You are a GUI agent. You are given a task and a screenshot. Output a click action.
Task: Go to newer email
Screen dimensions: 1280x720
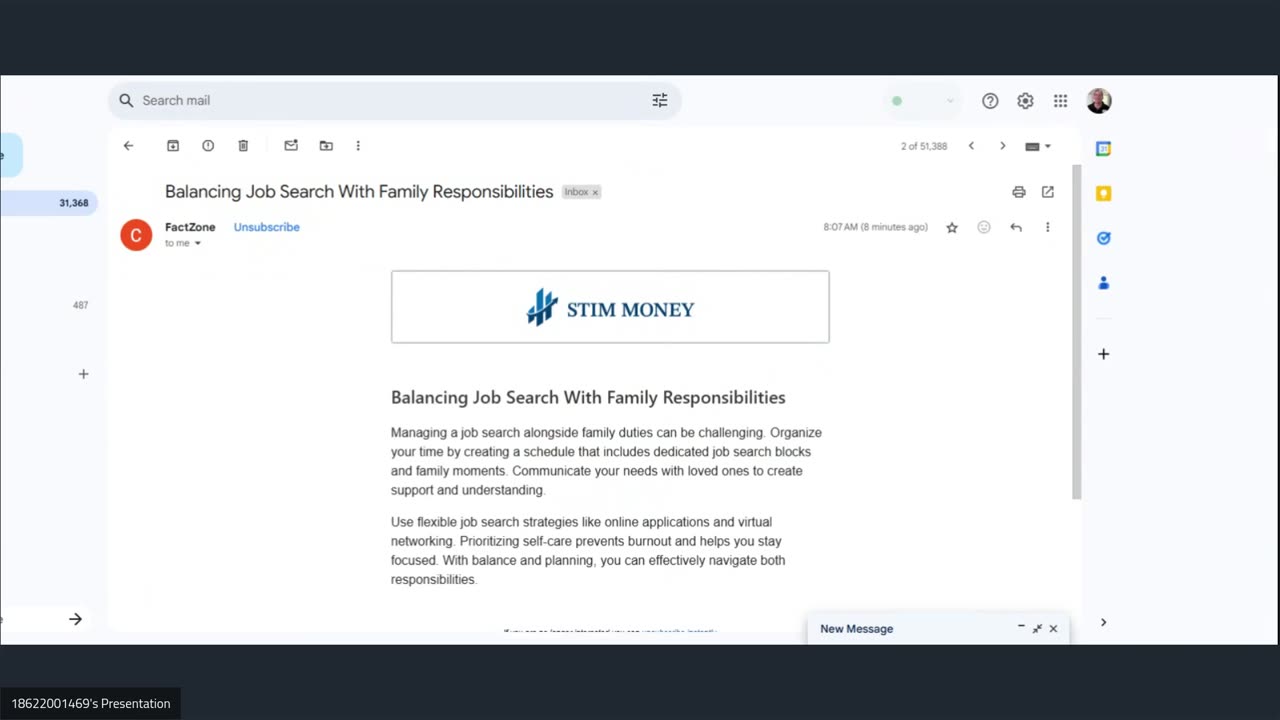tap(971, 146)
